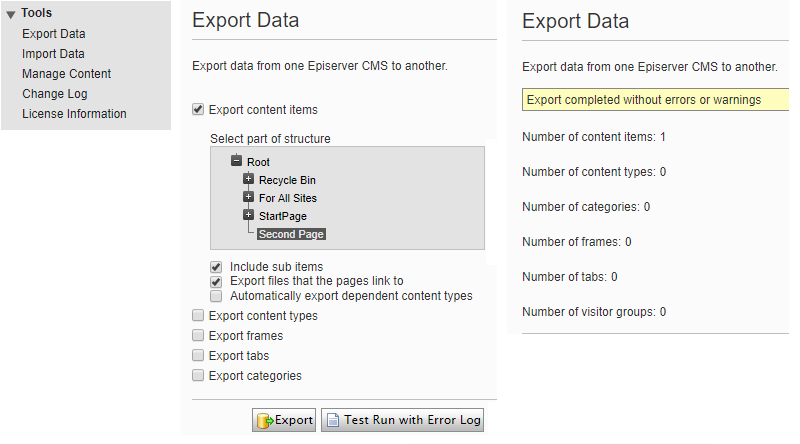This screenshot has width=800, height=444.
Task: Click 'Number of visitor groups: 0' text
Action: (594, 312)
